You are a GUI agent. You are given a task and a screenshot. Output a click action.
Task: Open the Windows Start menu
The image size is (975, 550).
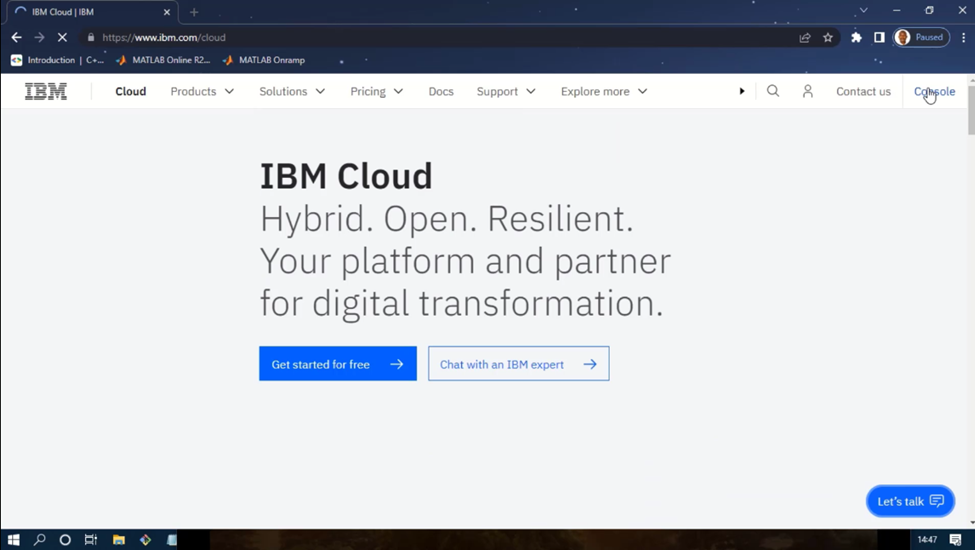(x=13, y=539)
